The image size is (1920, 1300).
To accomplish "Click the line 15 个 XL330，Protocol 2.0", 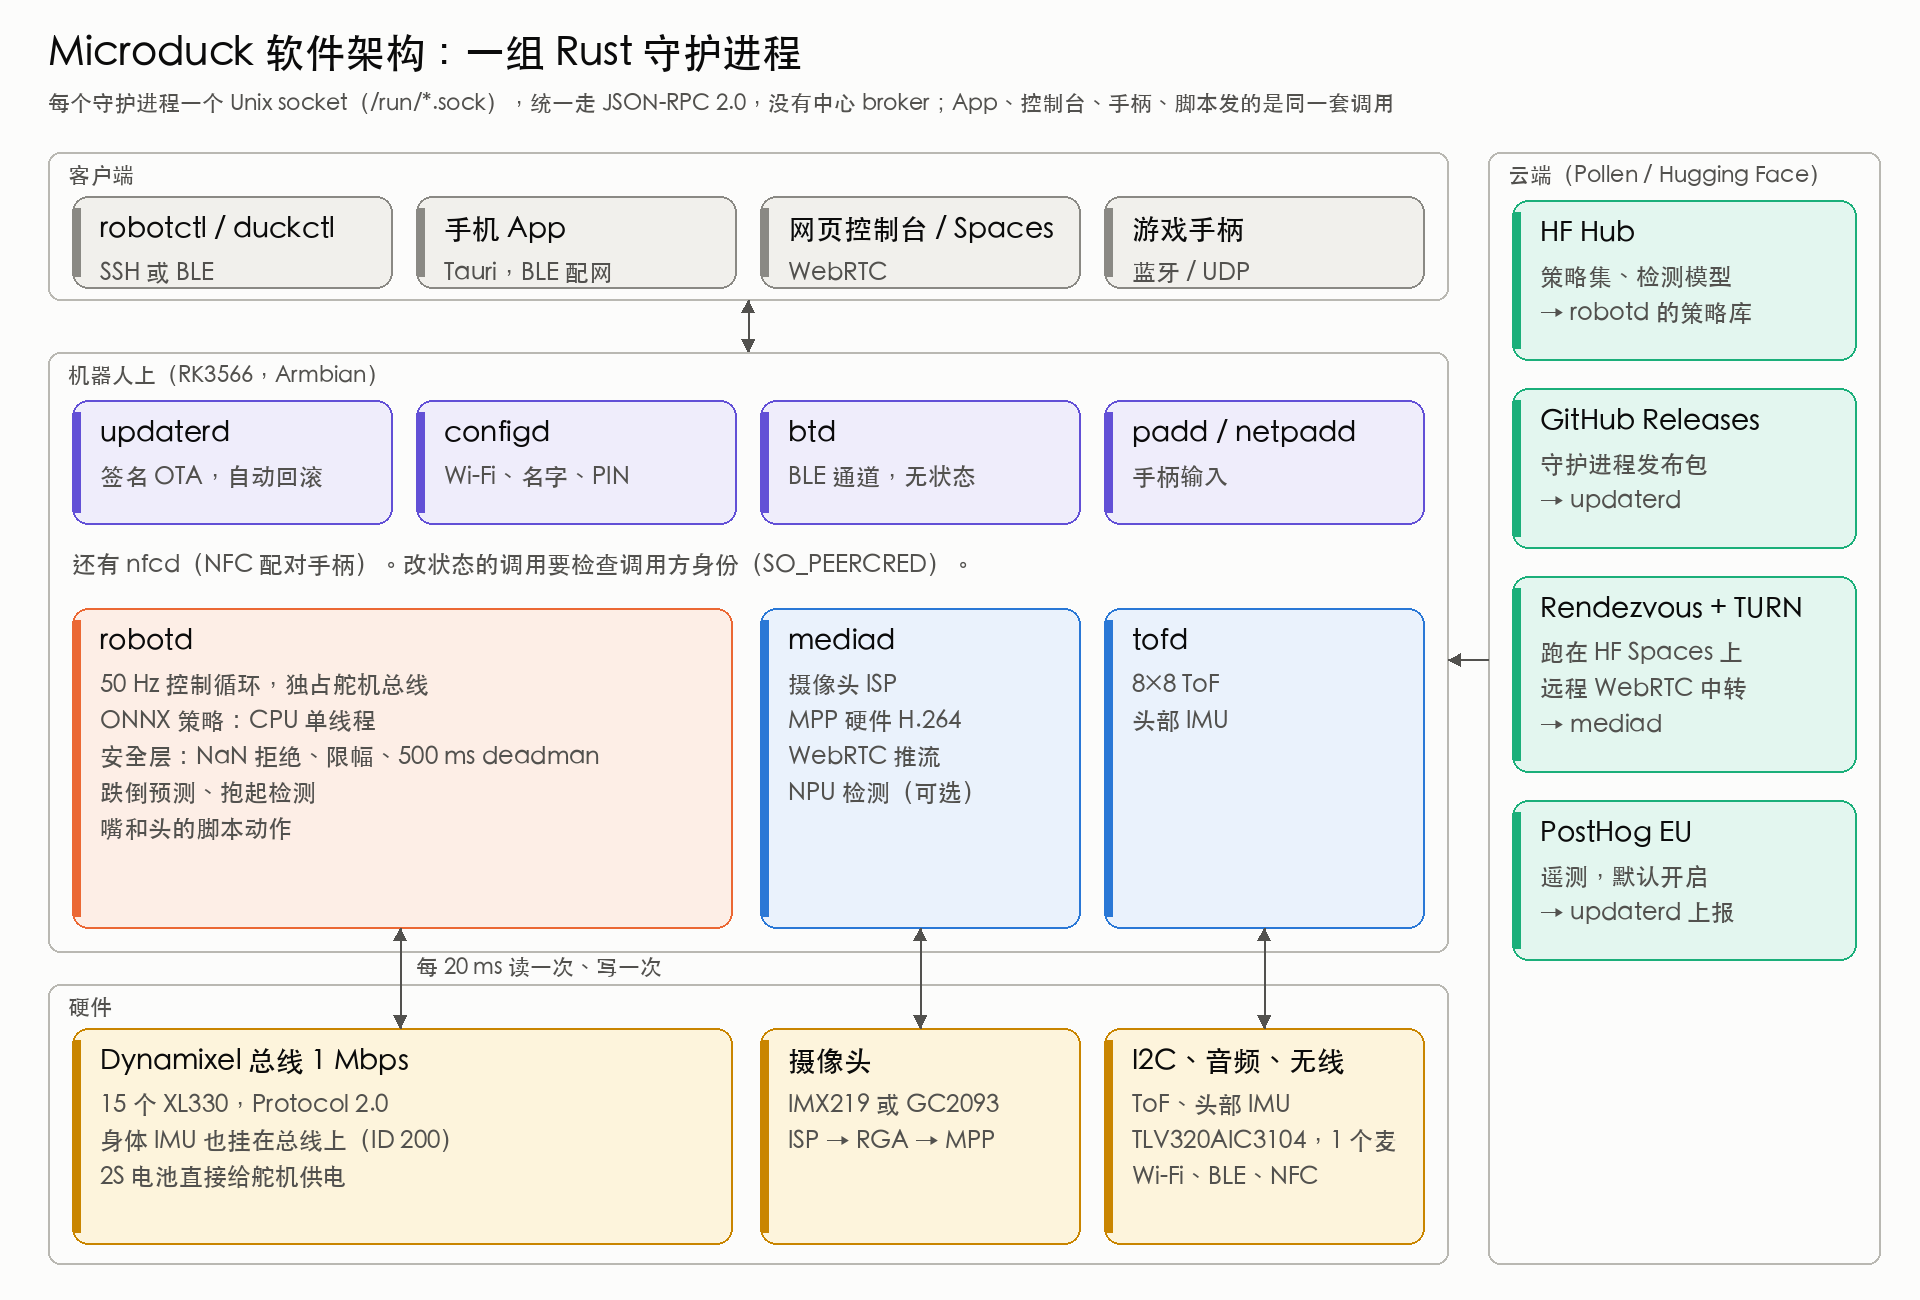I will coord(244,1105).
